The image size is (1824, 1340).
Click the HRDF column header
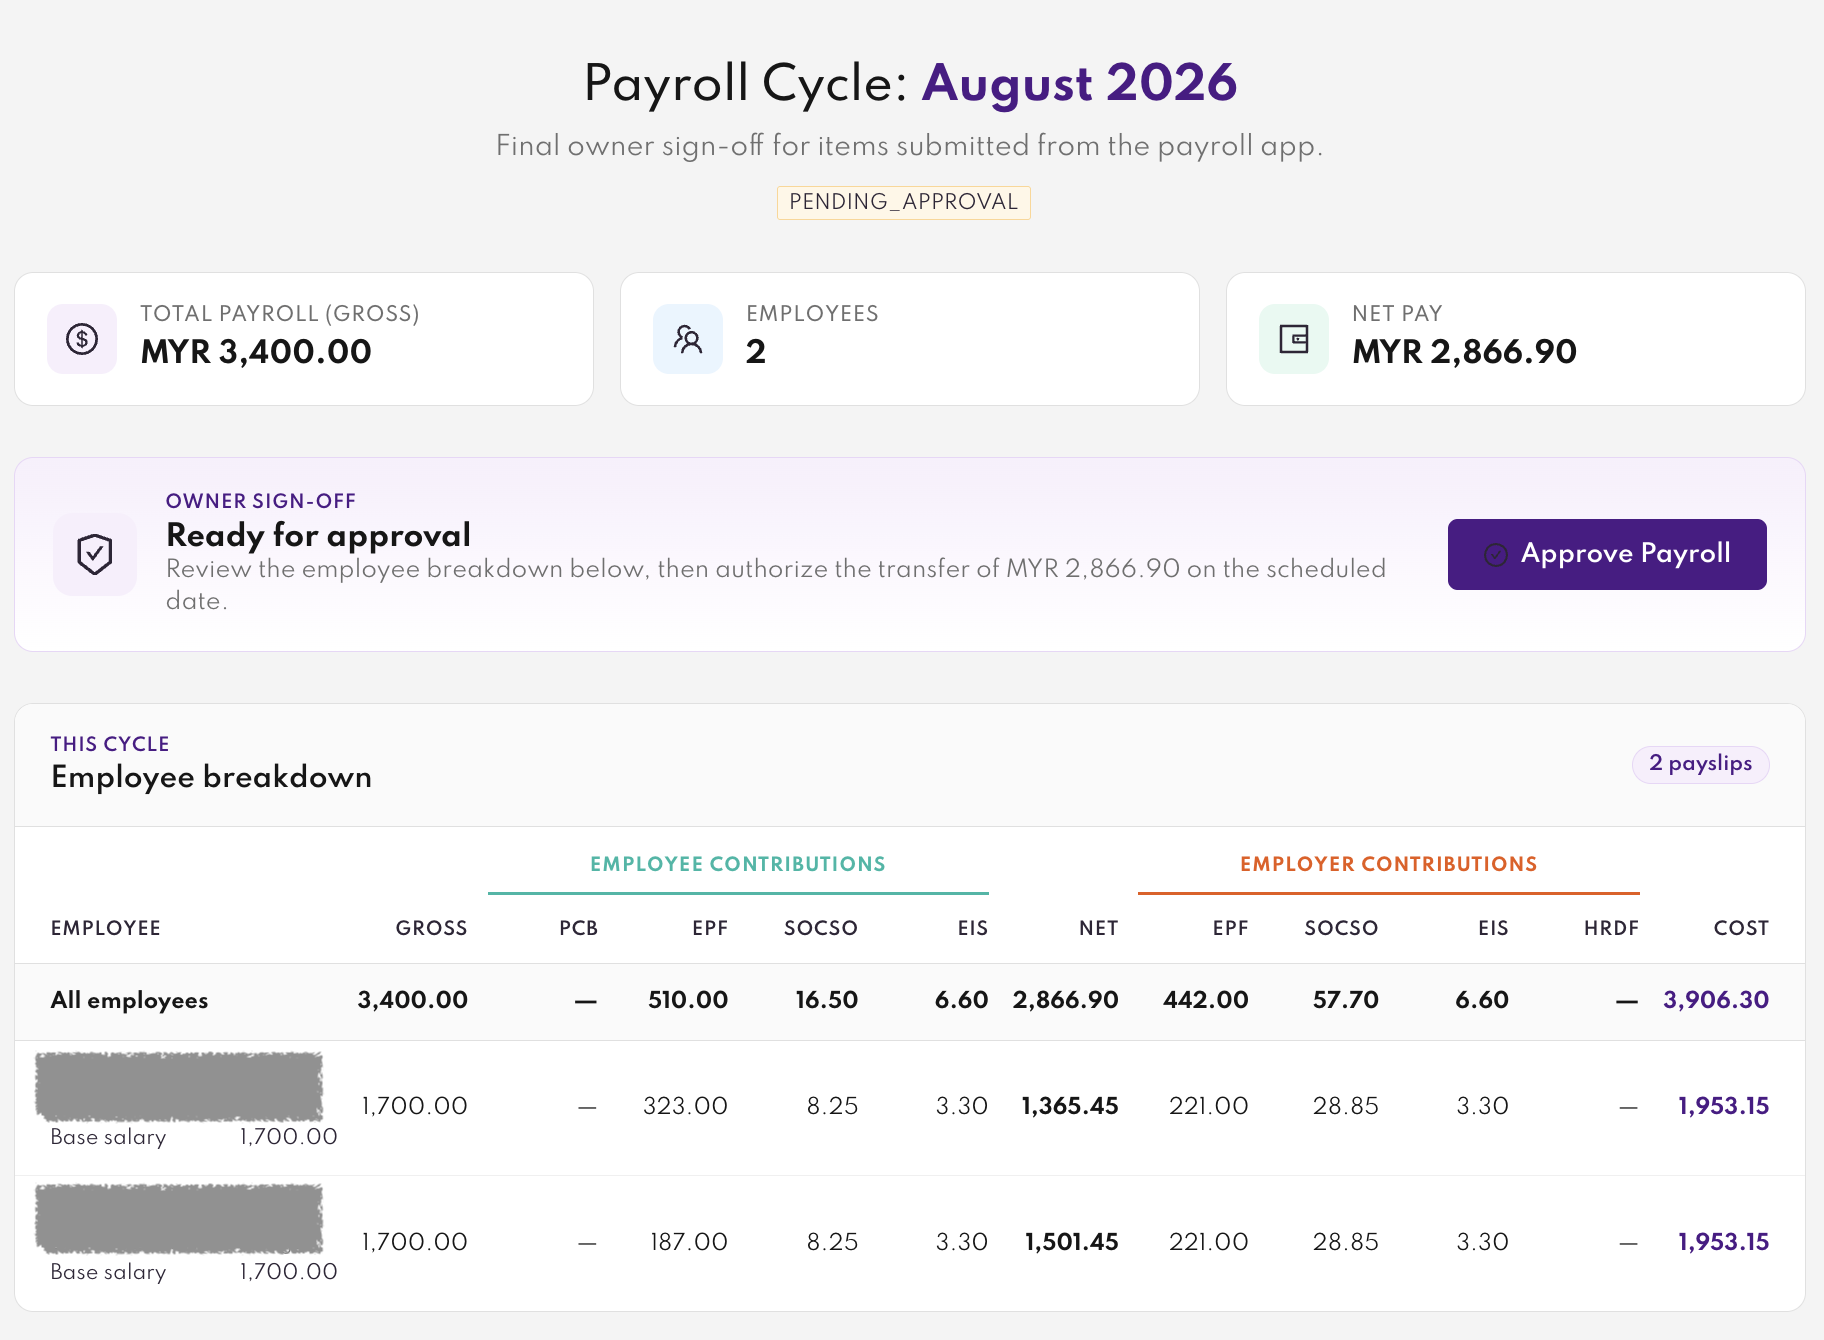click(x=1611, y=928)
